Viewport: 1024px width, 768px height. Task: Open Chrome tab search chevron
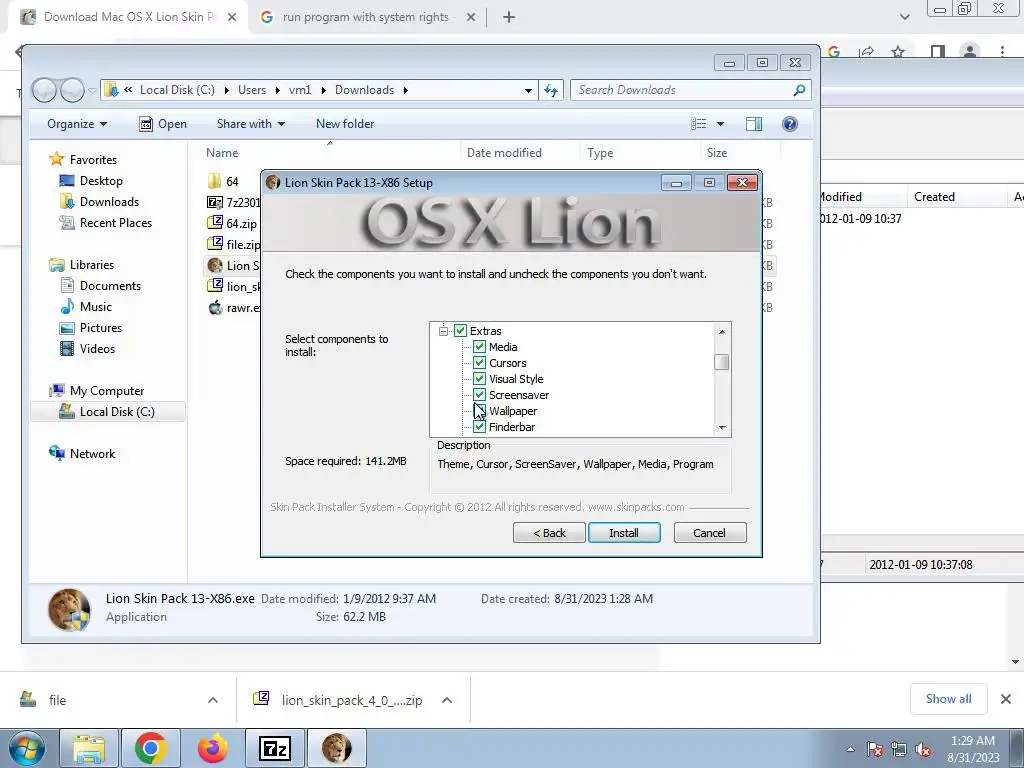click(904, 17)
